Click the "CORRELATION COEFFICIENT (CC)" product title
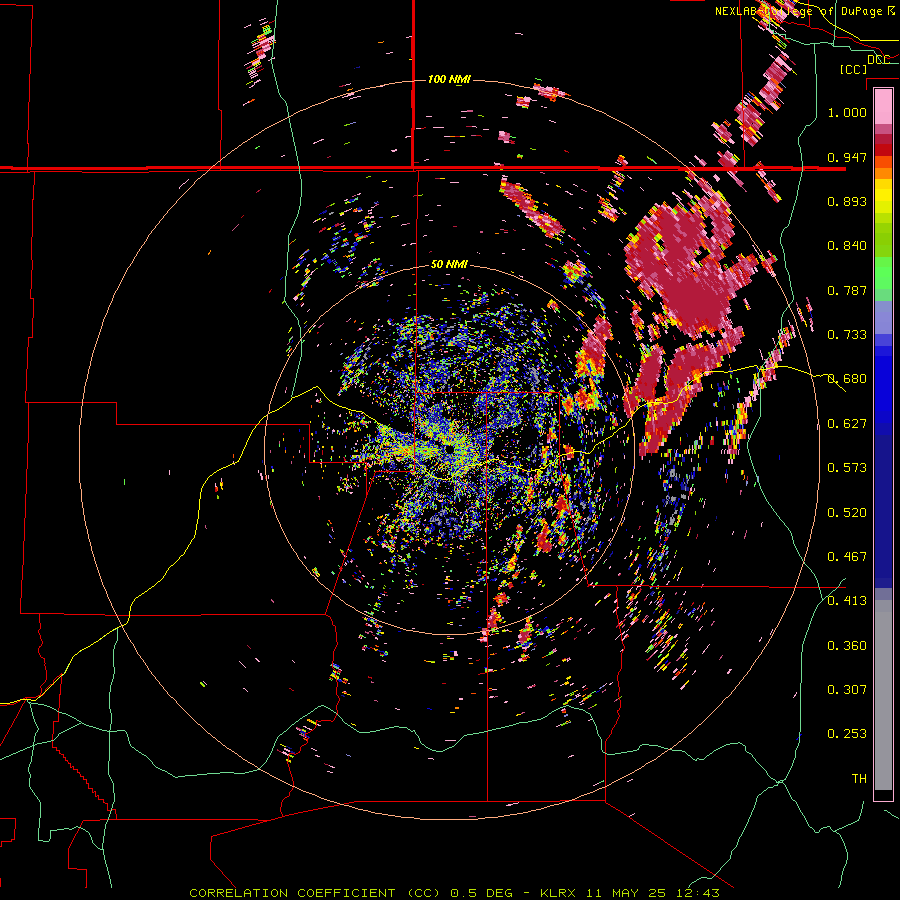Viewport: 900px width, 900px height. [x=315, y=893]
